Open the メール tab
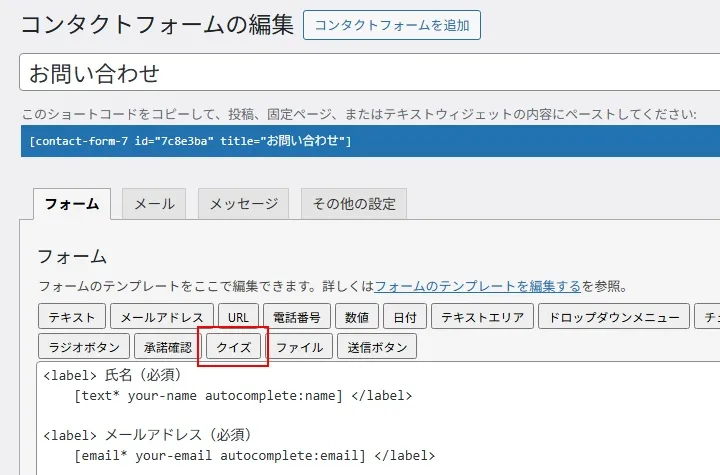This screenshot has height=475, width=720. [154, 204]
